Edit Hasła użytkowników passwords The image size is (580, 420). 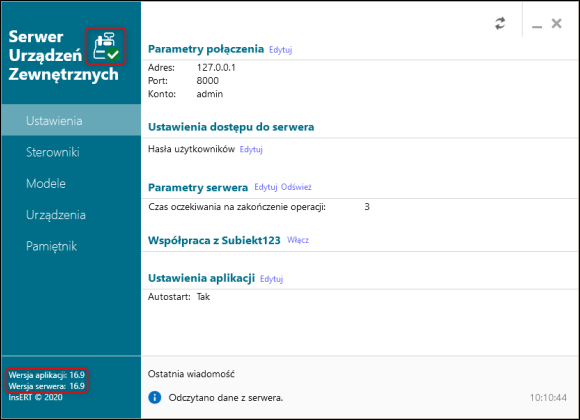251,149
